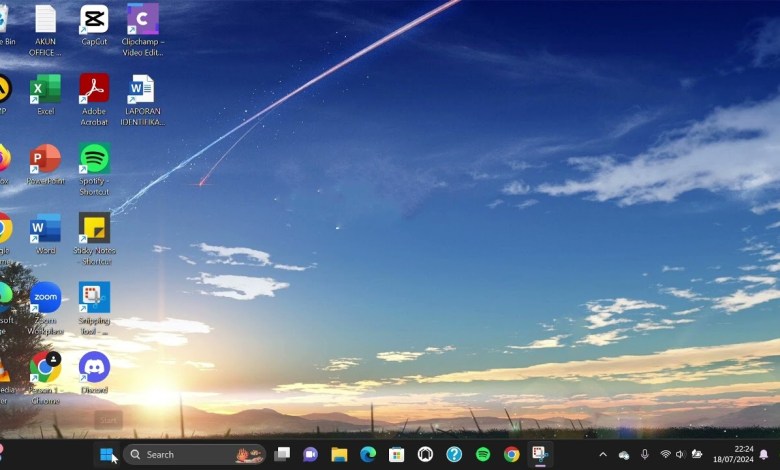Open the Sticky Notes - Shortcut icon
The height and width of the screenshot is (470, 780).
coord(94,239)
